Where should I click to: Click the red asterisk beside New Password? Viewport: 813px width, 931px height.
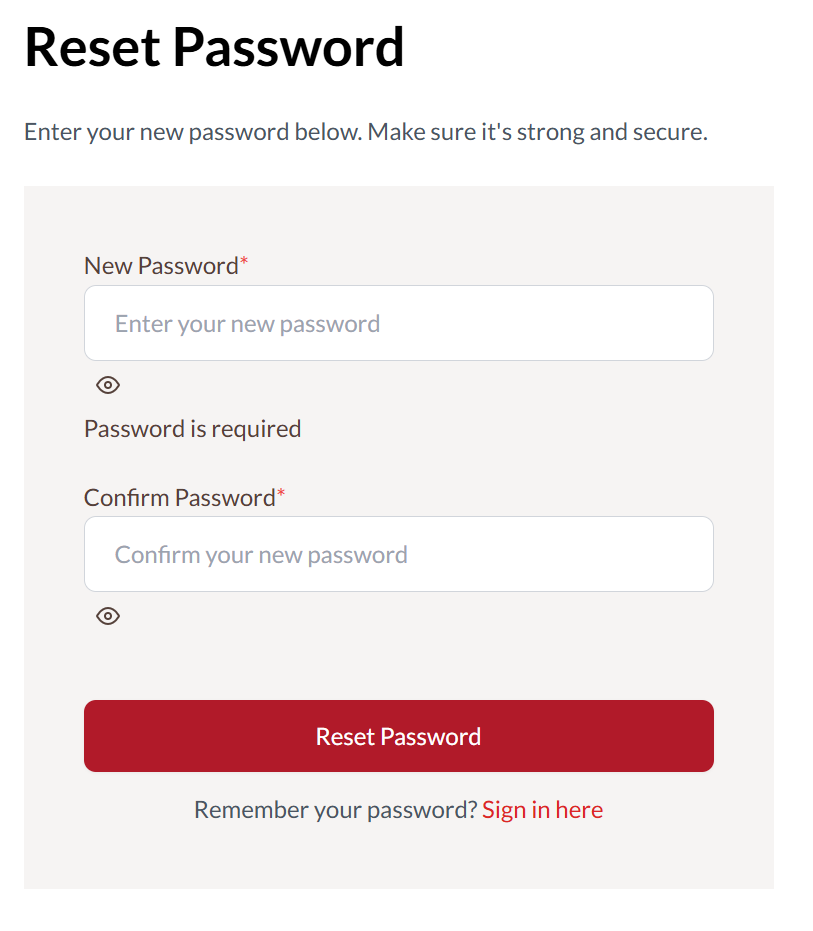[244, 263]
